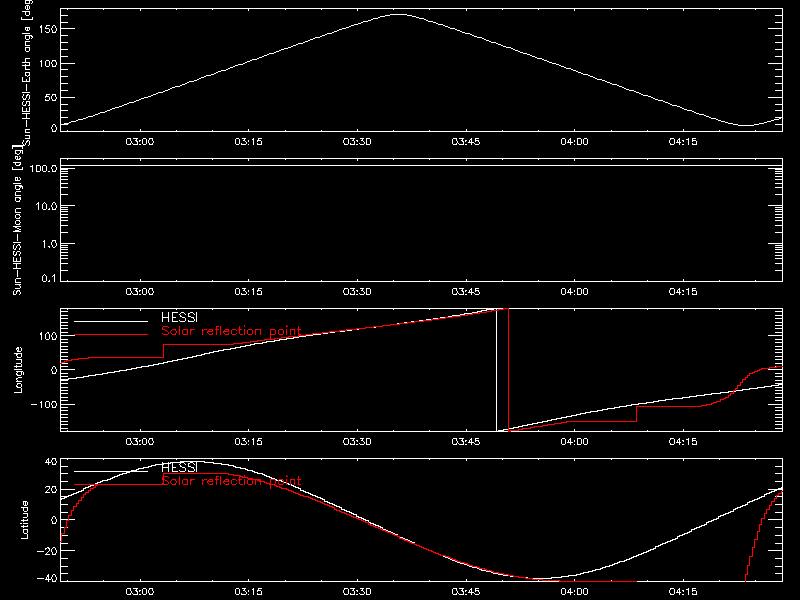Click 03:30 time label under Moon angle plot

tap(357, 292)
